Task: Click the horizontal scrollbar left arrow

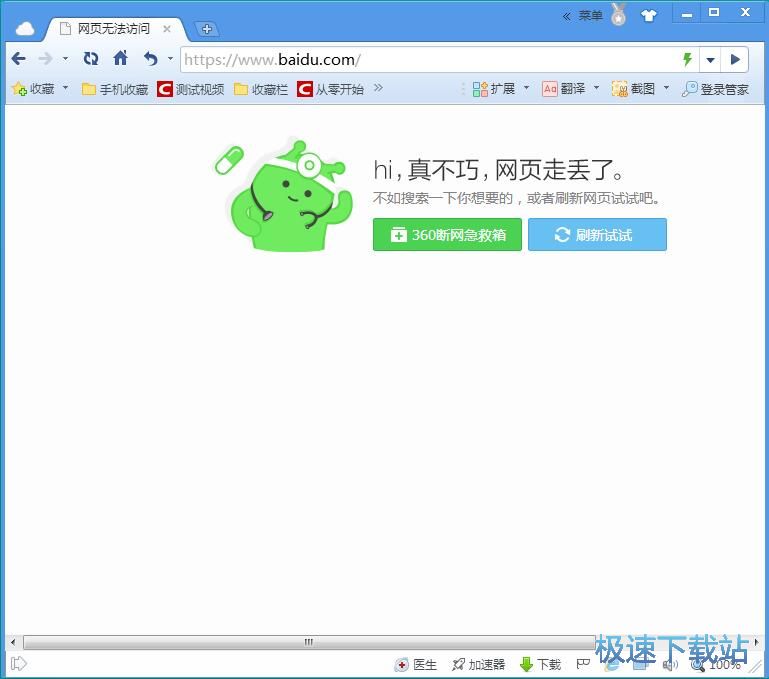Action: (x=13, y=642)
